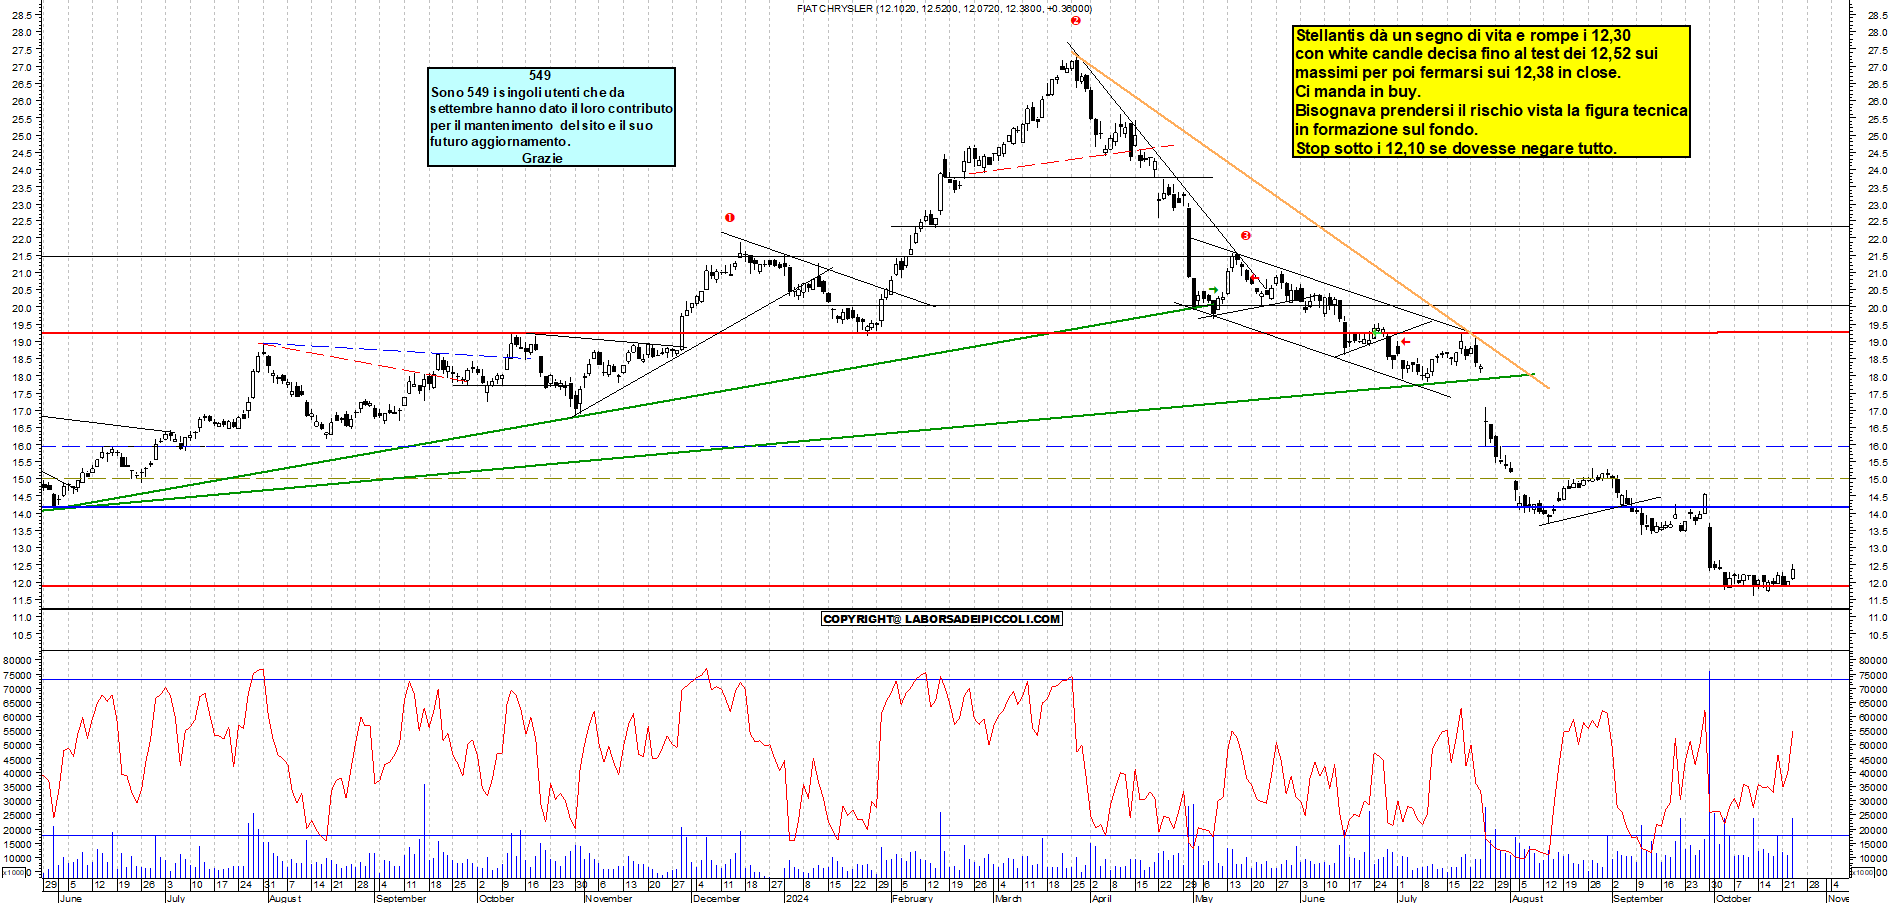Click the word 'Grazie' in cyan box

click(x=542, y=158)
